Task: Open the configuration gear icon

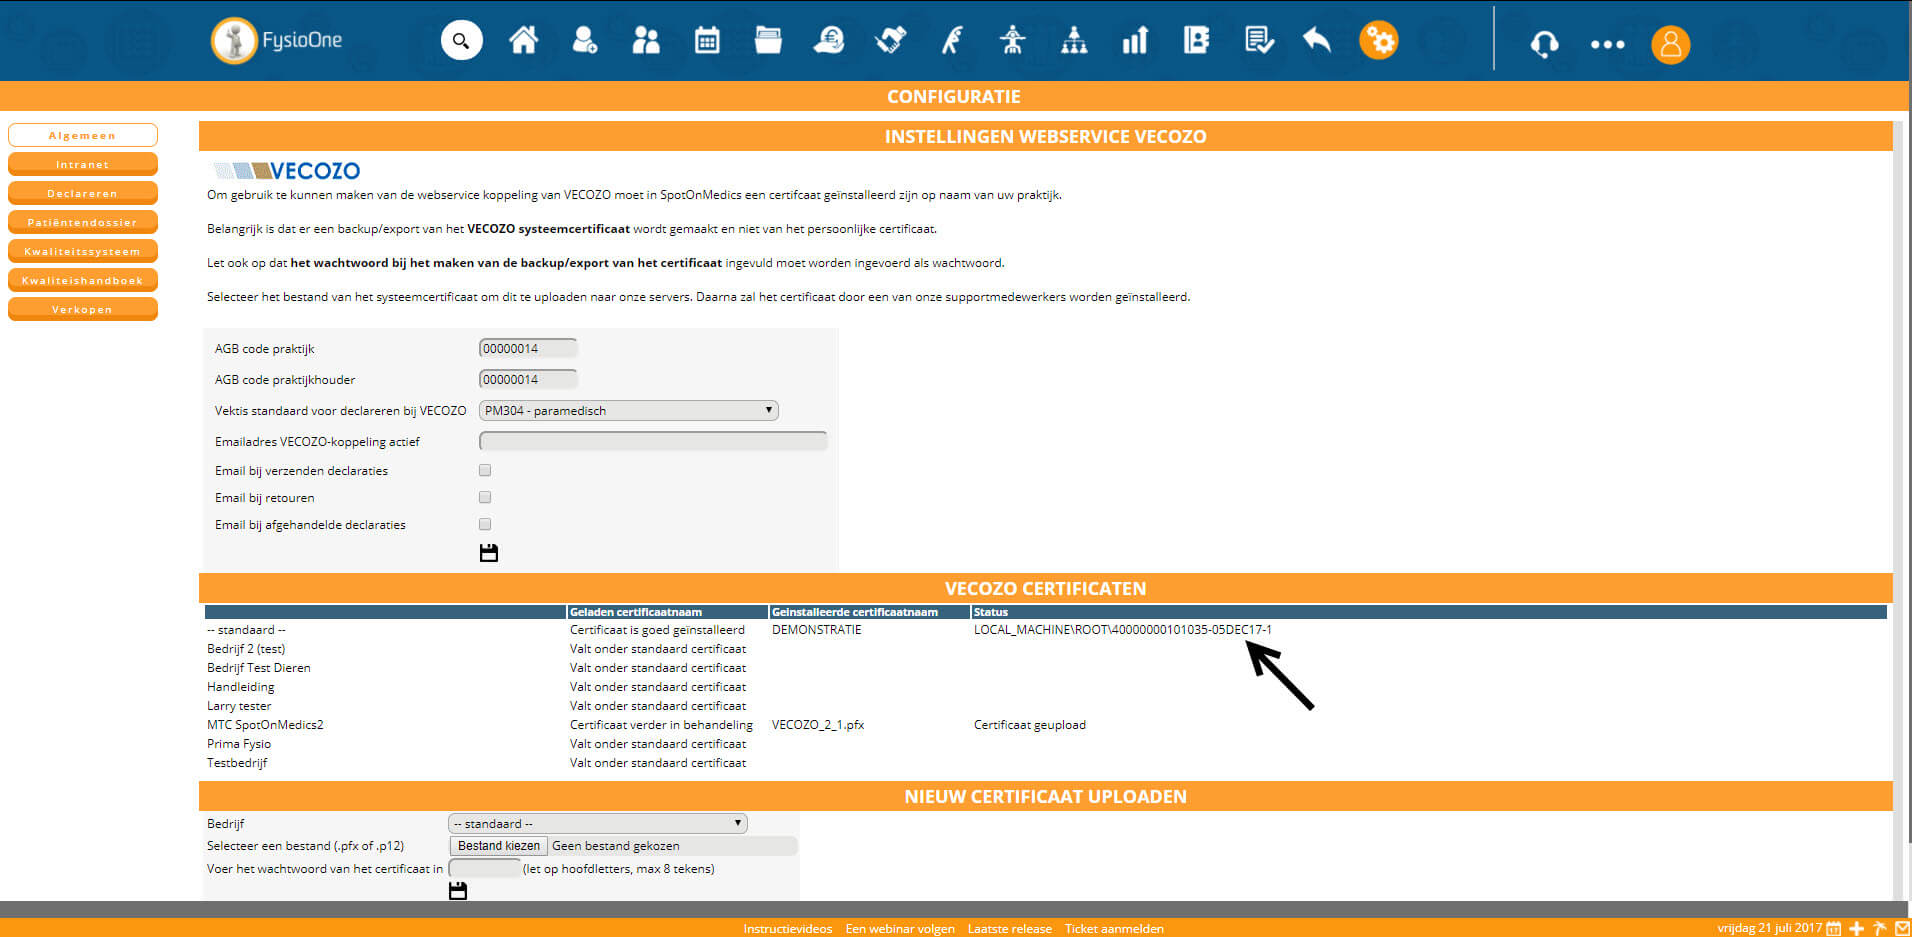Action: coord(1379,41)
